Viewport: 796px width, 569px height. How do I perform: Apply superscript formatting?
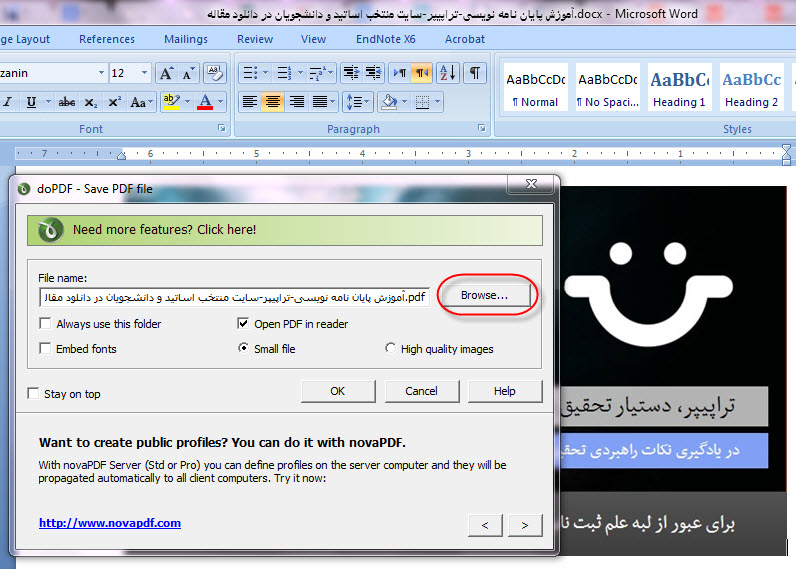[114, 102]
